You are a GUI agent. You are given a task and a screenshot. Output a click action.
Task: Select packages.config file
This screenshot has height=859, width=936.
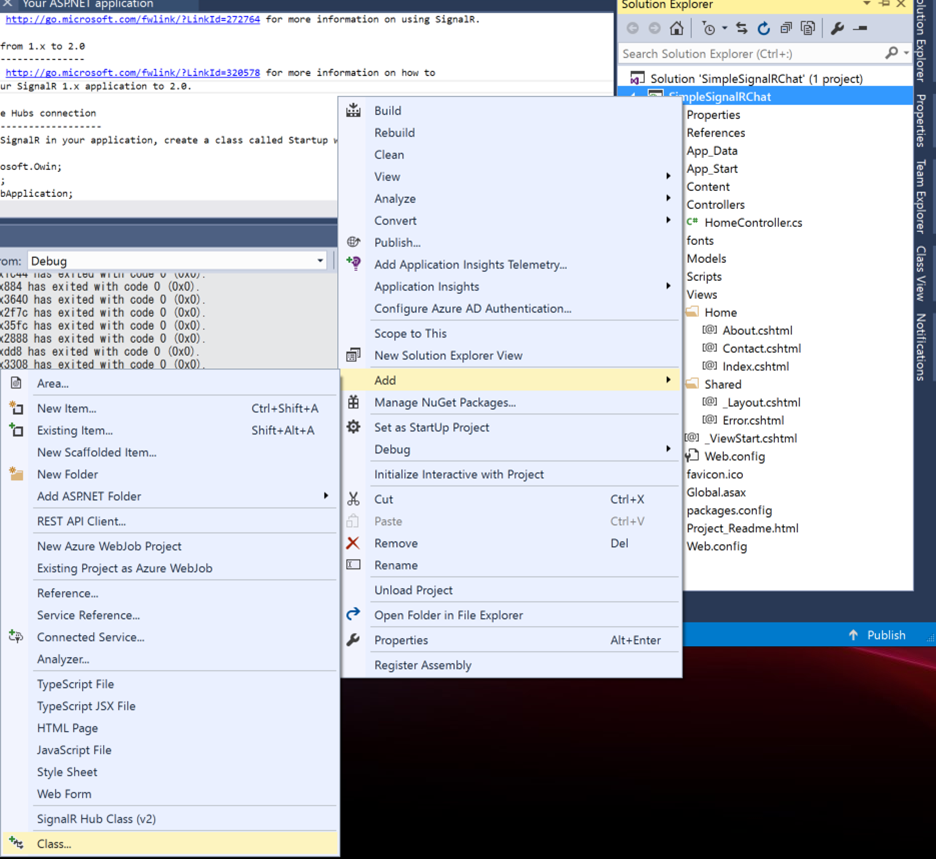(x=729, y=510)
